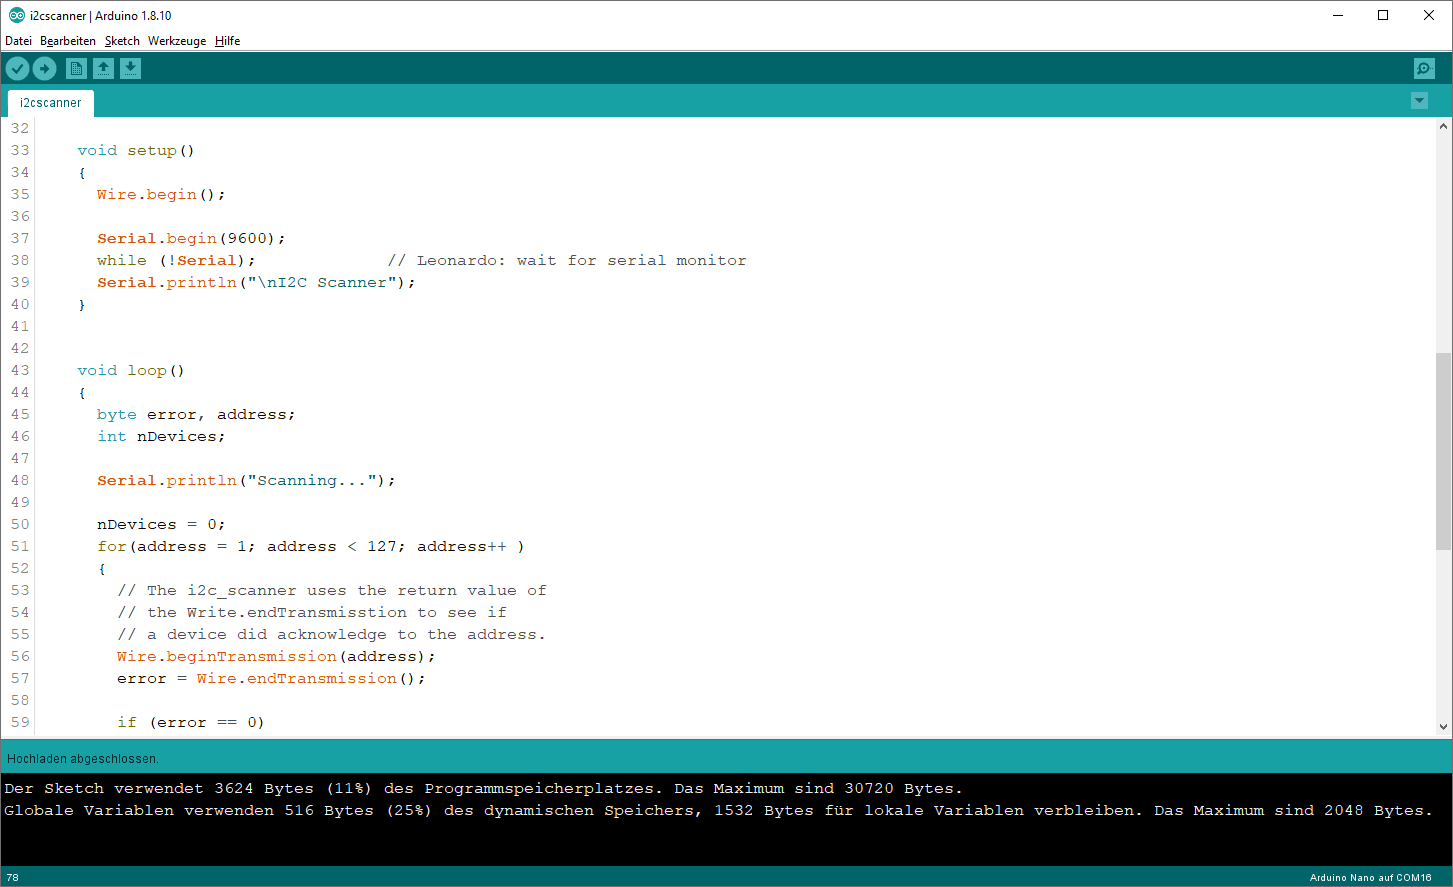Screen dimensions: 1453x887
Task: Click the Verify (checkmark) button
Action: [x=17, y=68]
